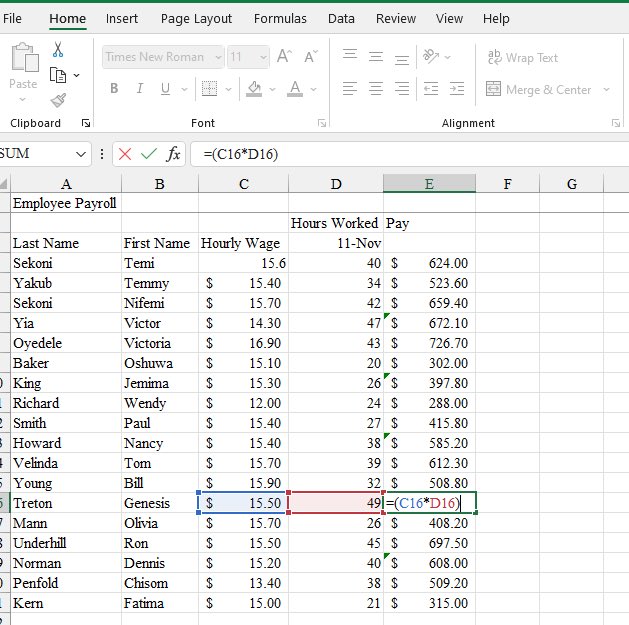Toggle Underline formatting
The width and height of the screenshot is (629, 625).
[x=165, y=89]
